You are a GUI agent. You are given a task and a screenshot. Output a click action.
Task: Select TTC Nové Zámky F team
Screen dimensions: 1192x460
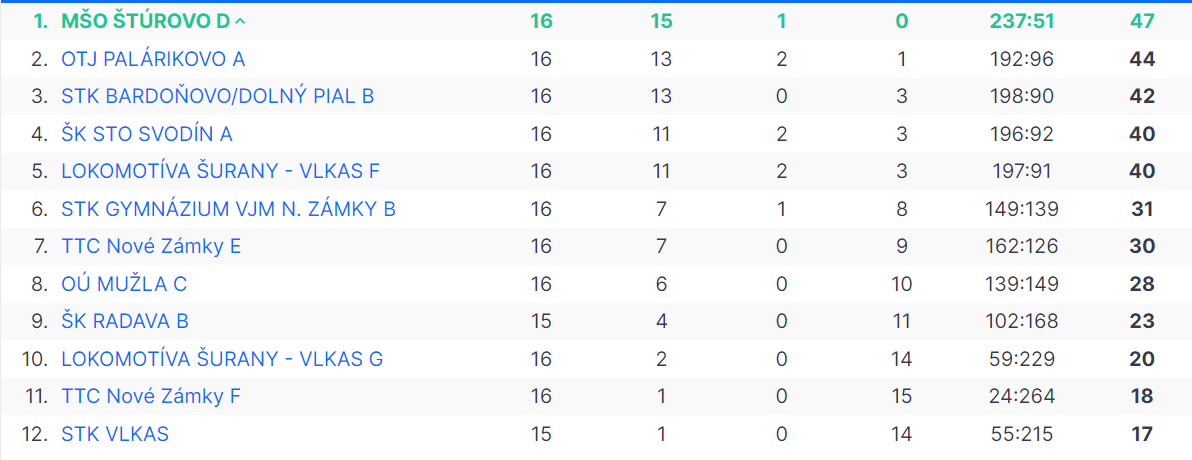(x=151, y=396)
